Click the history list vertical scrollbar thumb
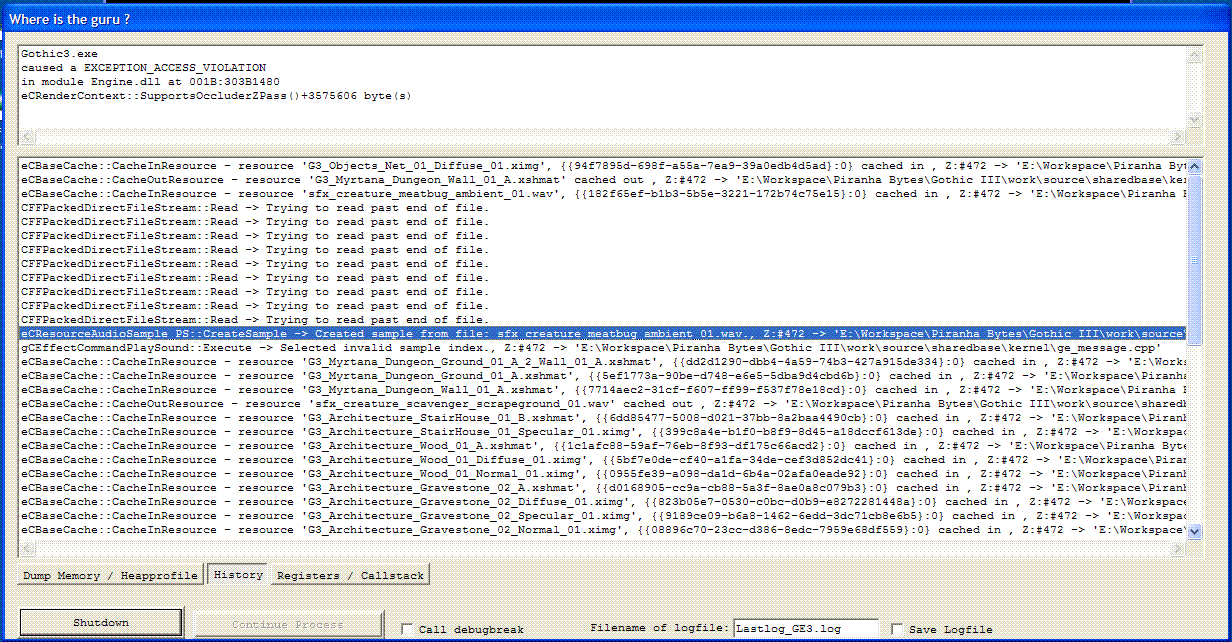This screenshot has height=642, width=1232. (1194, 259)
